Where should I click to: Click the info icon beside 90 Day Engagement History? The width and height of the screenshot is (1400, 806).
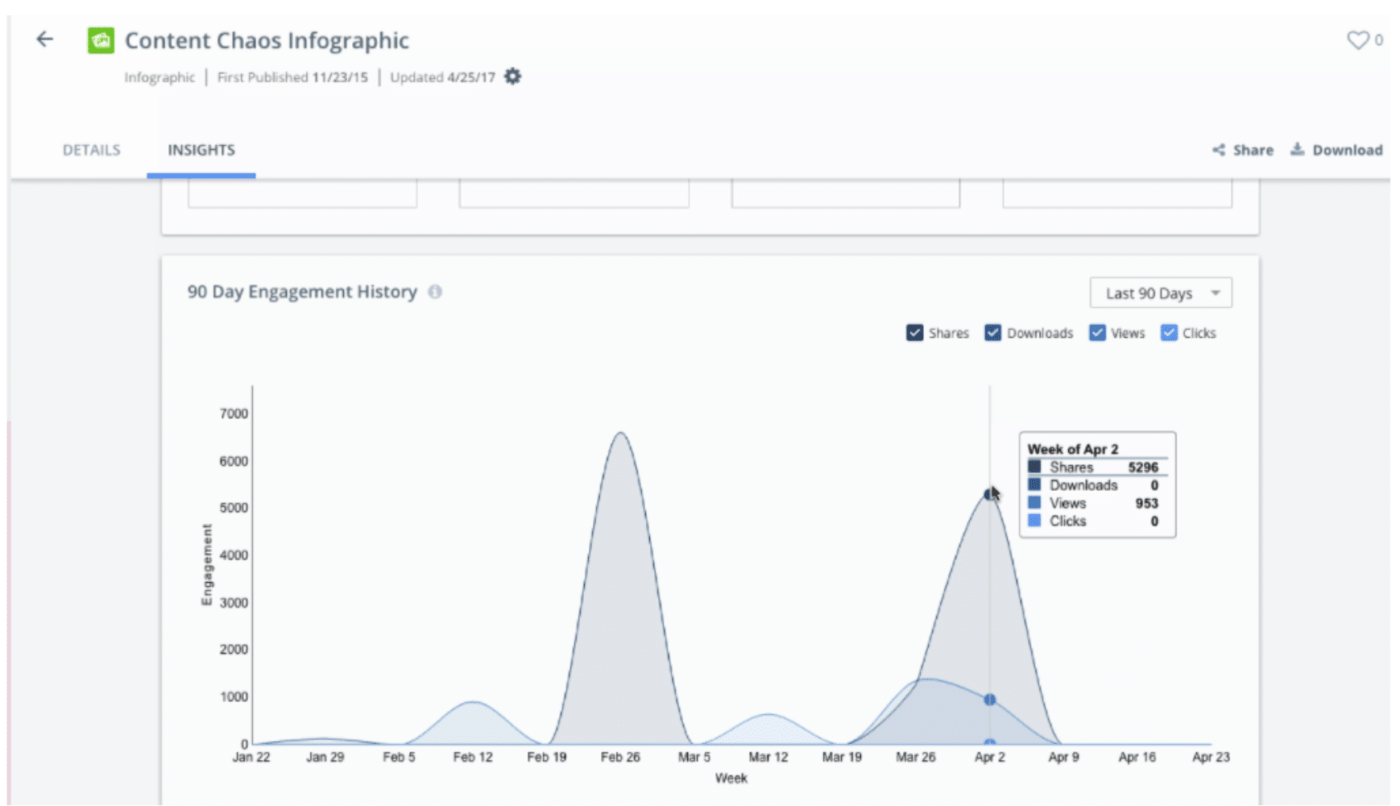coord(436,291)
